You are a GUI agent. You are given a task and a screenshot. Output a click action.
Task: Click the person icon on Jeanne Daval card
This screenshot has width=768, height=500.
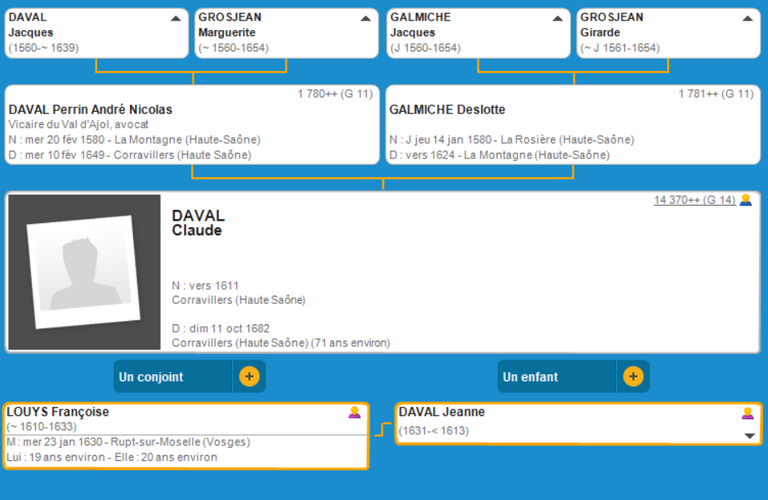747,413
